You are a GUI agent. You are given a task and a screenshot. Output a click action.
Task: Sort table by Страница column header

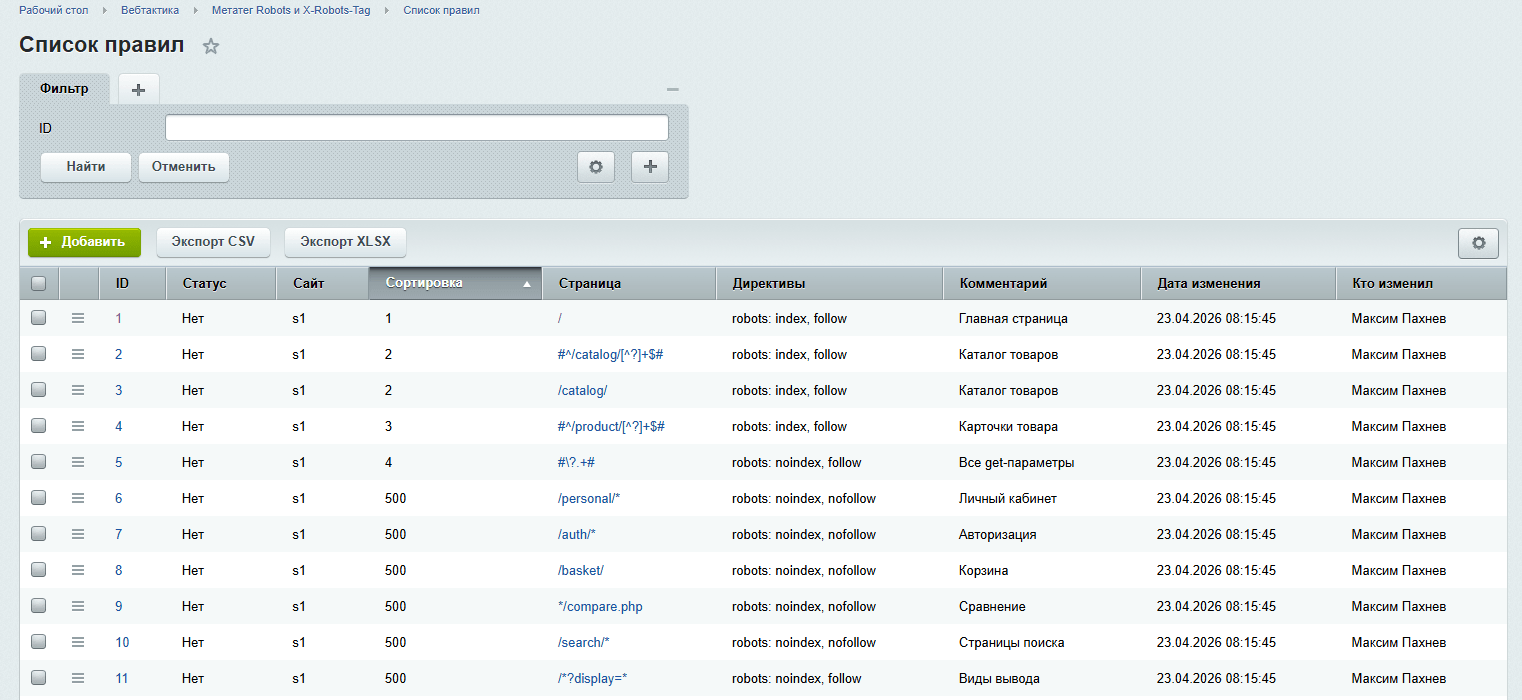click(629, 283)
